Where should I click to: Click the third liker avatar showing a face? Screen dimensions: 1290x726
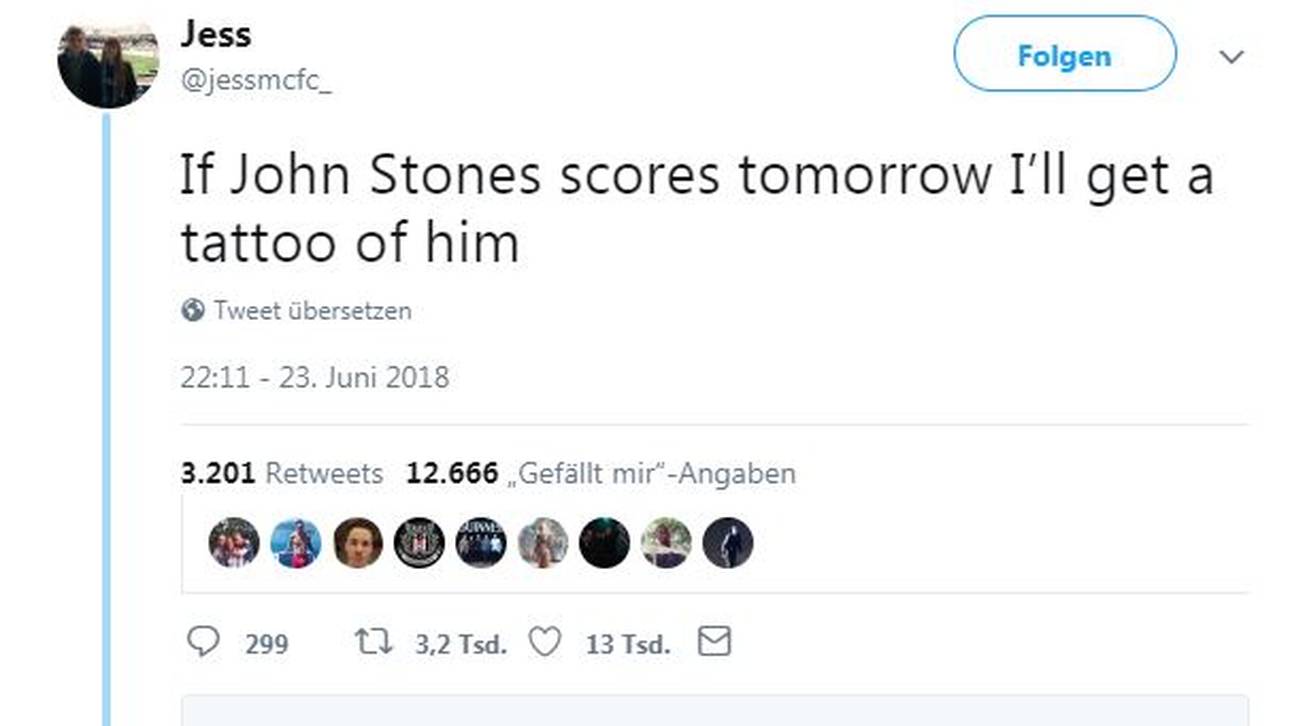point(358,543)
